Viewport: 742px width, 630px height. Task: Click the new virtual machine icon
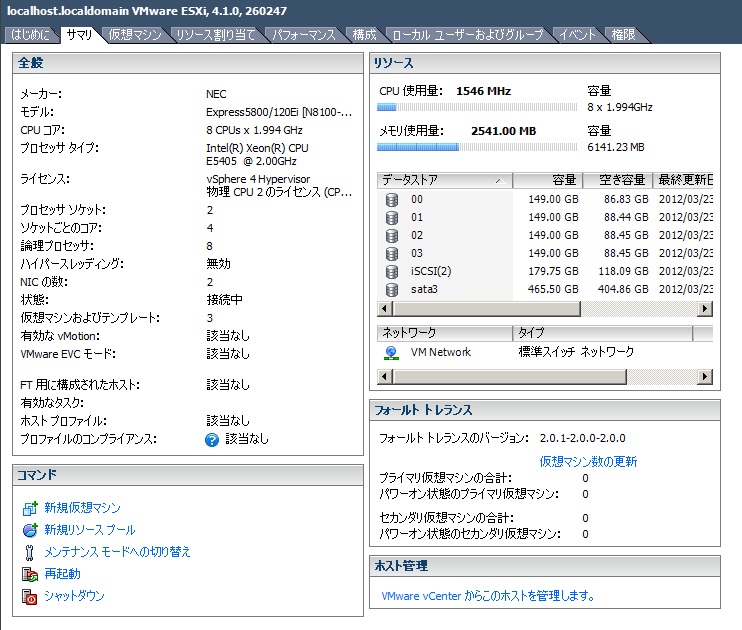pyautogui.click(x=30, y=508)
